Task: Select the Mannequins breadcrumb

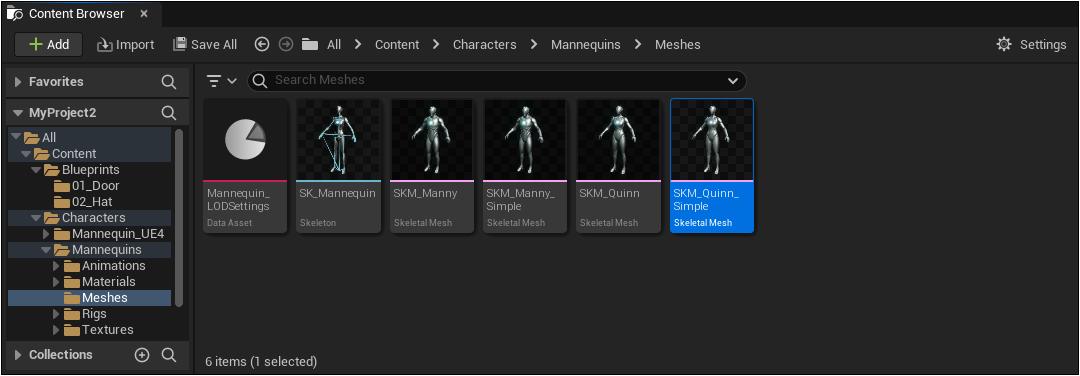Action: [585, 45]
